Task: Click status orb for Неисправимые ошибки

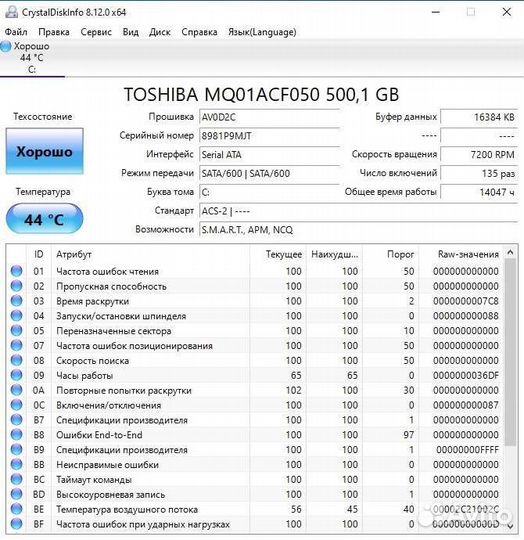Action: pos(16,464)
